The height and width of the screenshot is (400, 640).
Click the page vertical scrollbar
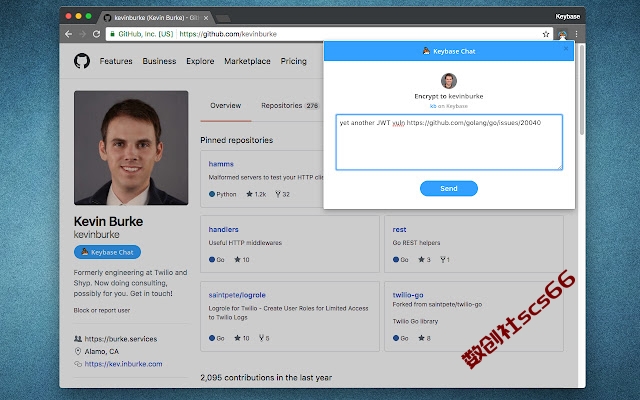pyautogui.click(x=582, y=90)
